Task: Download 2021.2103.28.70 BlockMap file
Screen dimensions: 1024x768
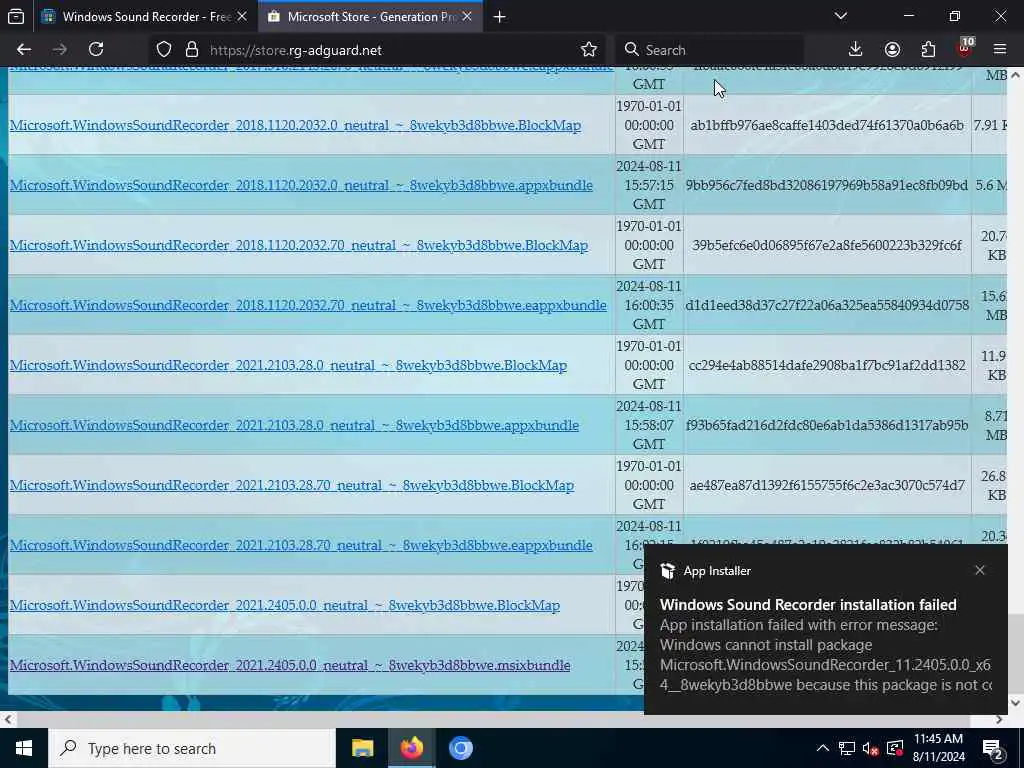Action: coord(292,486)
